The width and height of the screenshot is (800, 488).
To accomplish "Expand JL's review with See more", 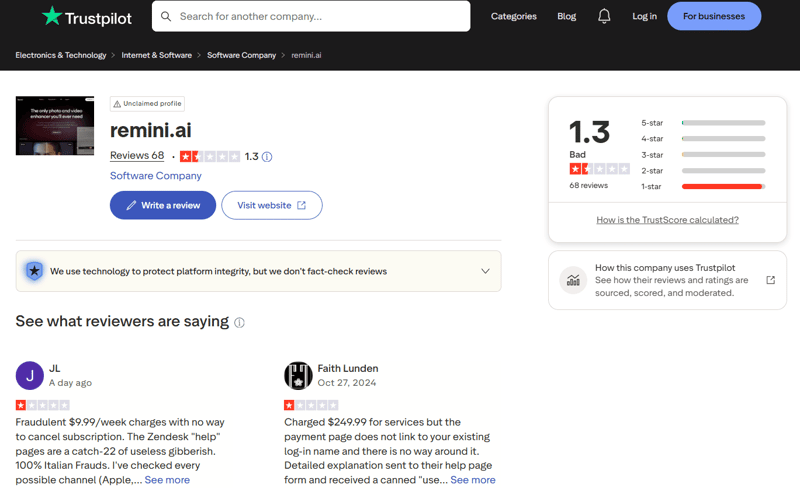I will click(x=167, y=480).
